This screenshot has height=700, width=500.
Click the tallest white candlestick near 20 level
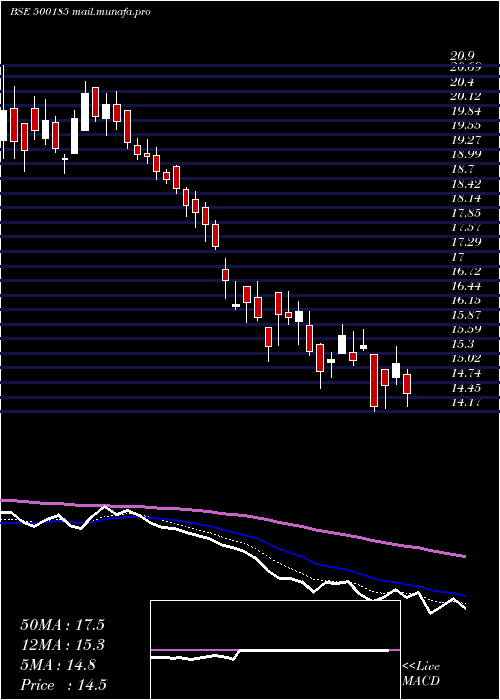point(85,112)
